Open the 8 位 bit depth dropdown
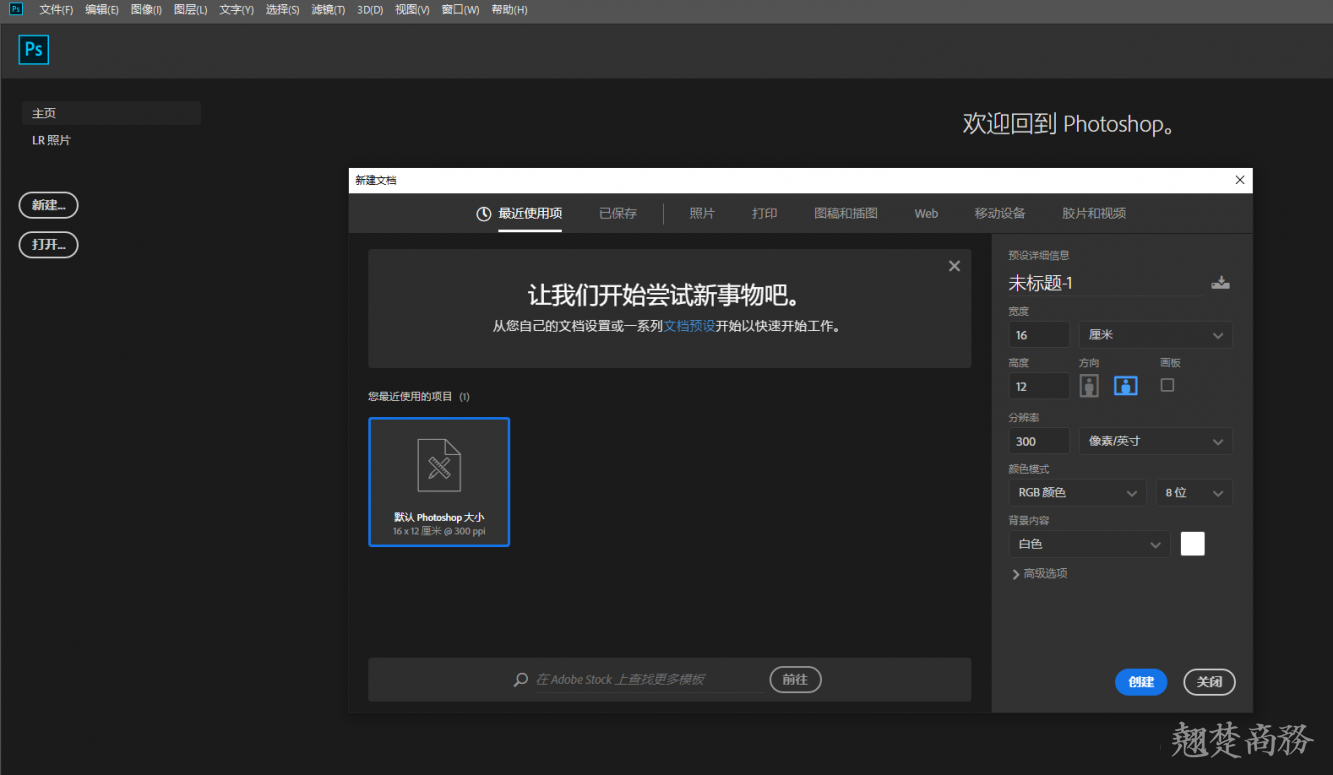1333x775 pixels. click(x=1194, y=493)
